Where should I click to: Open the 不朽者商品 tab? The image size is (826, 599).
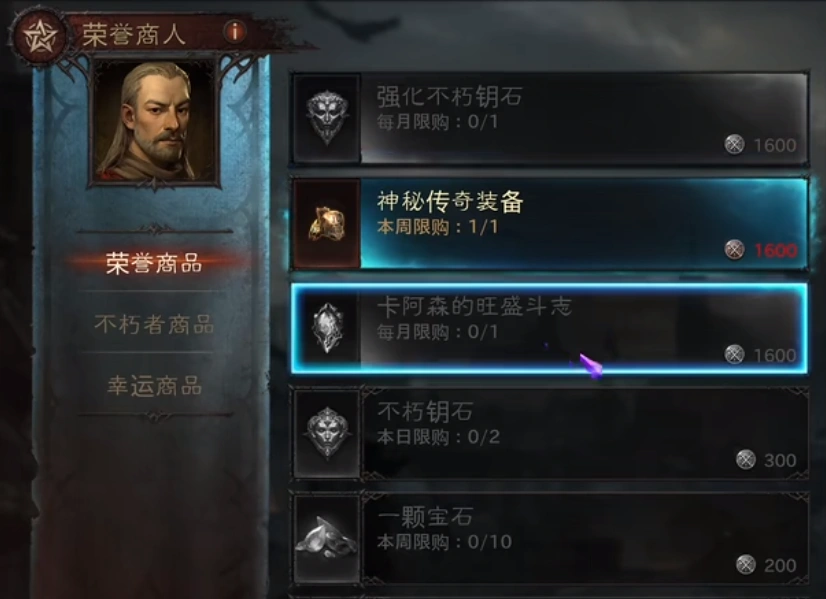pyautogui.click(x=154, y=325)
